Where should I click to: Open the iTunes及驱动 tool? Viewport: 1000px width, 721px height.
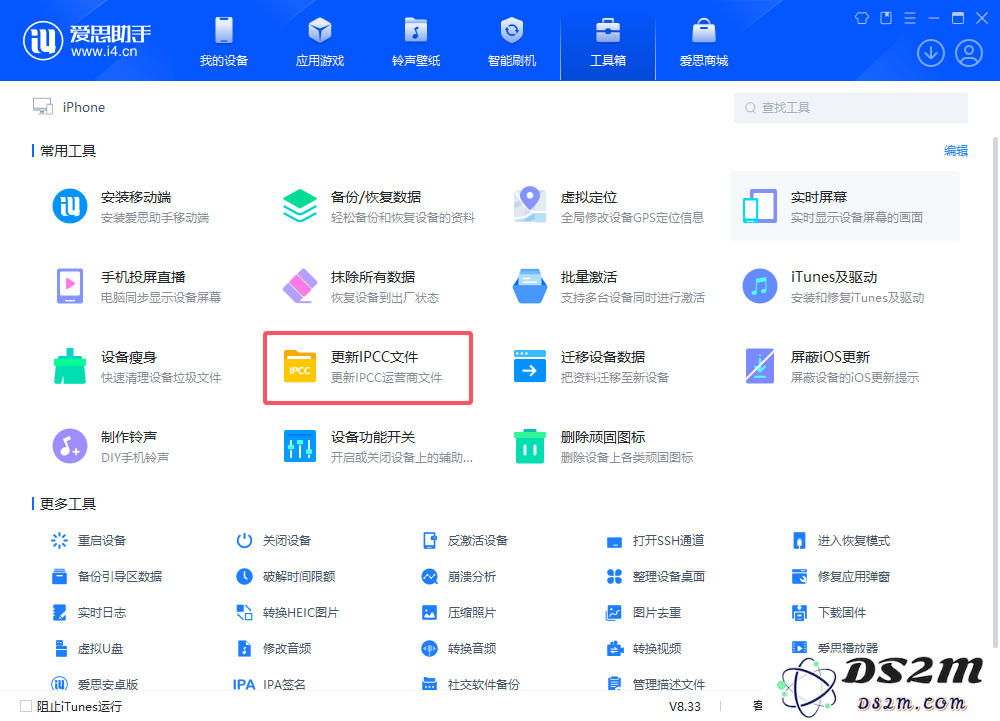click(833, 286)
